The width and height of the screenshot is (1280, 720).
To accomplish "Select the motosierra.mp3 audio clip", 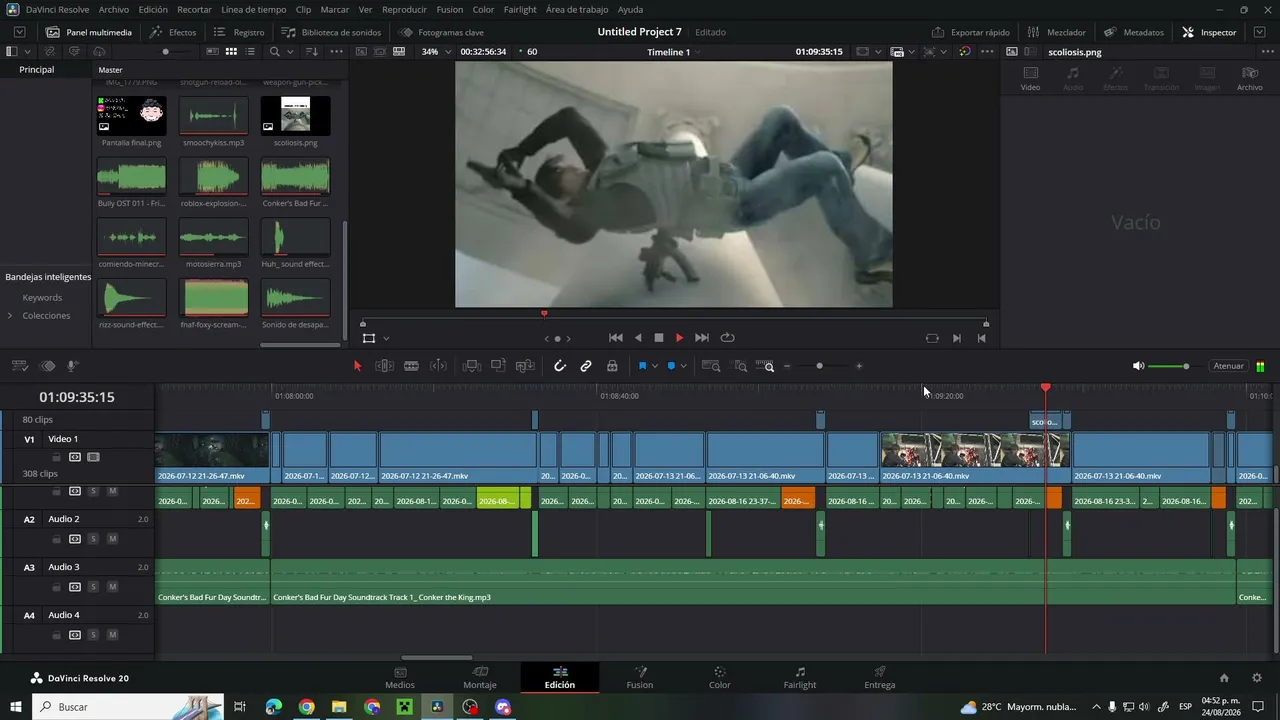I will [213, 237].
